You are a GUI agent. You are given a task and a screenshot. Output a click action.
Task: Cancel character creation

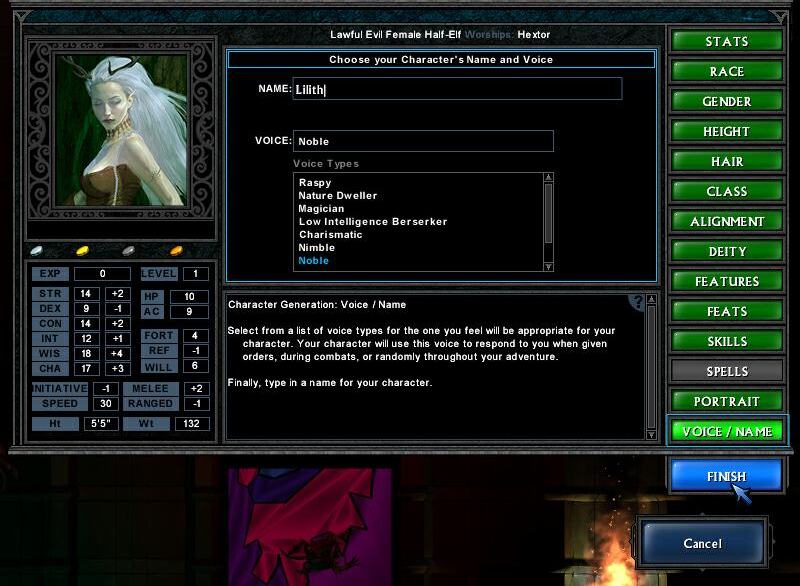point(702,543)
